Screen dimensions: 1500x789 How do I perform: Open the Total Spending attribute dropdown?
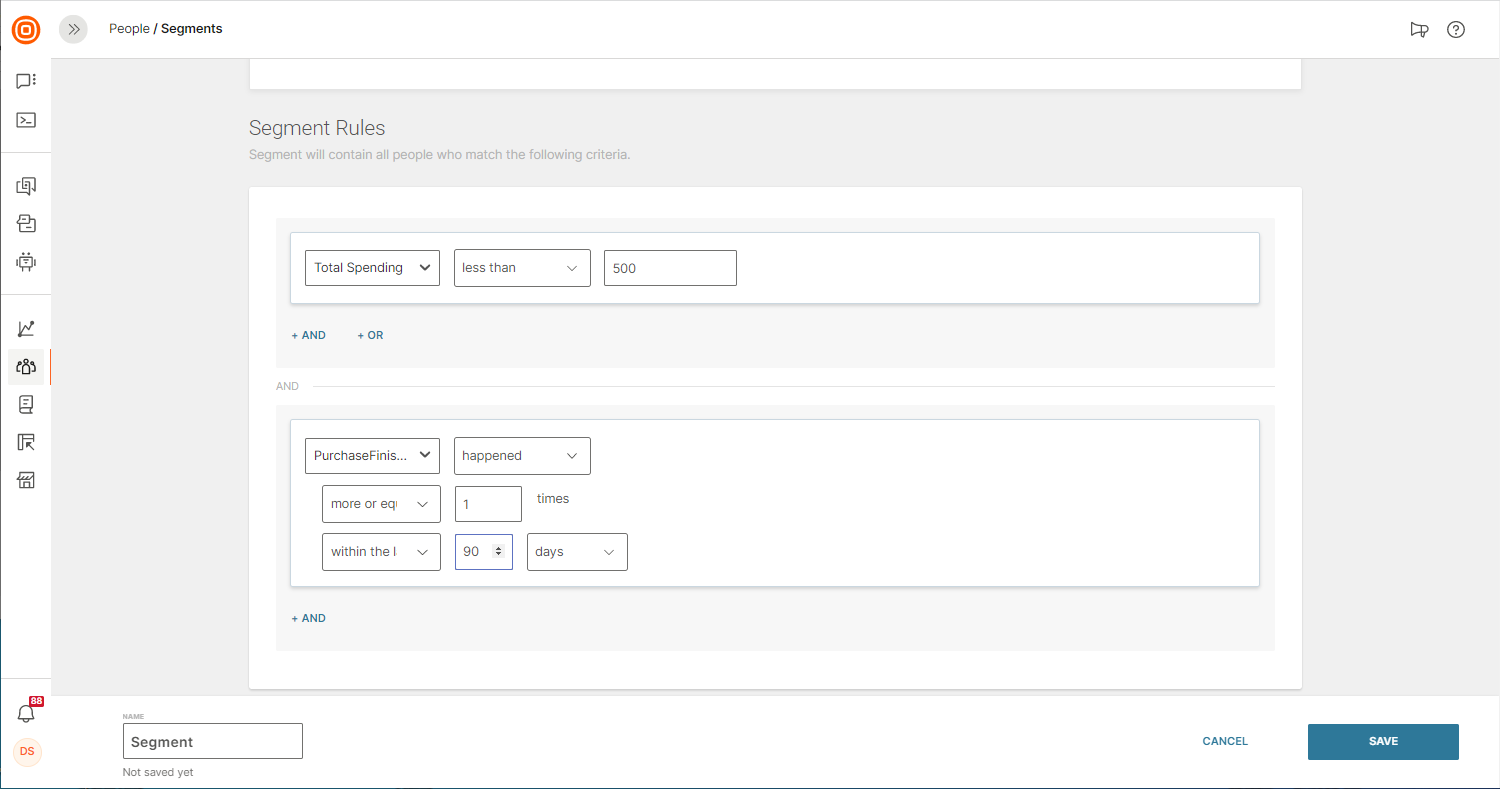372,268
